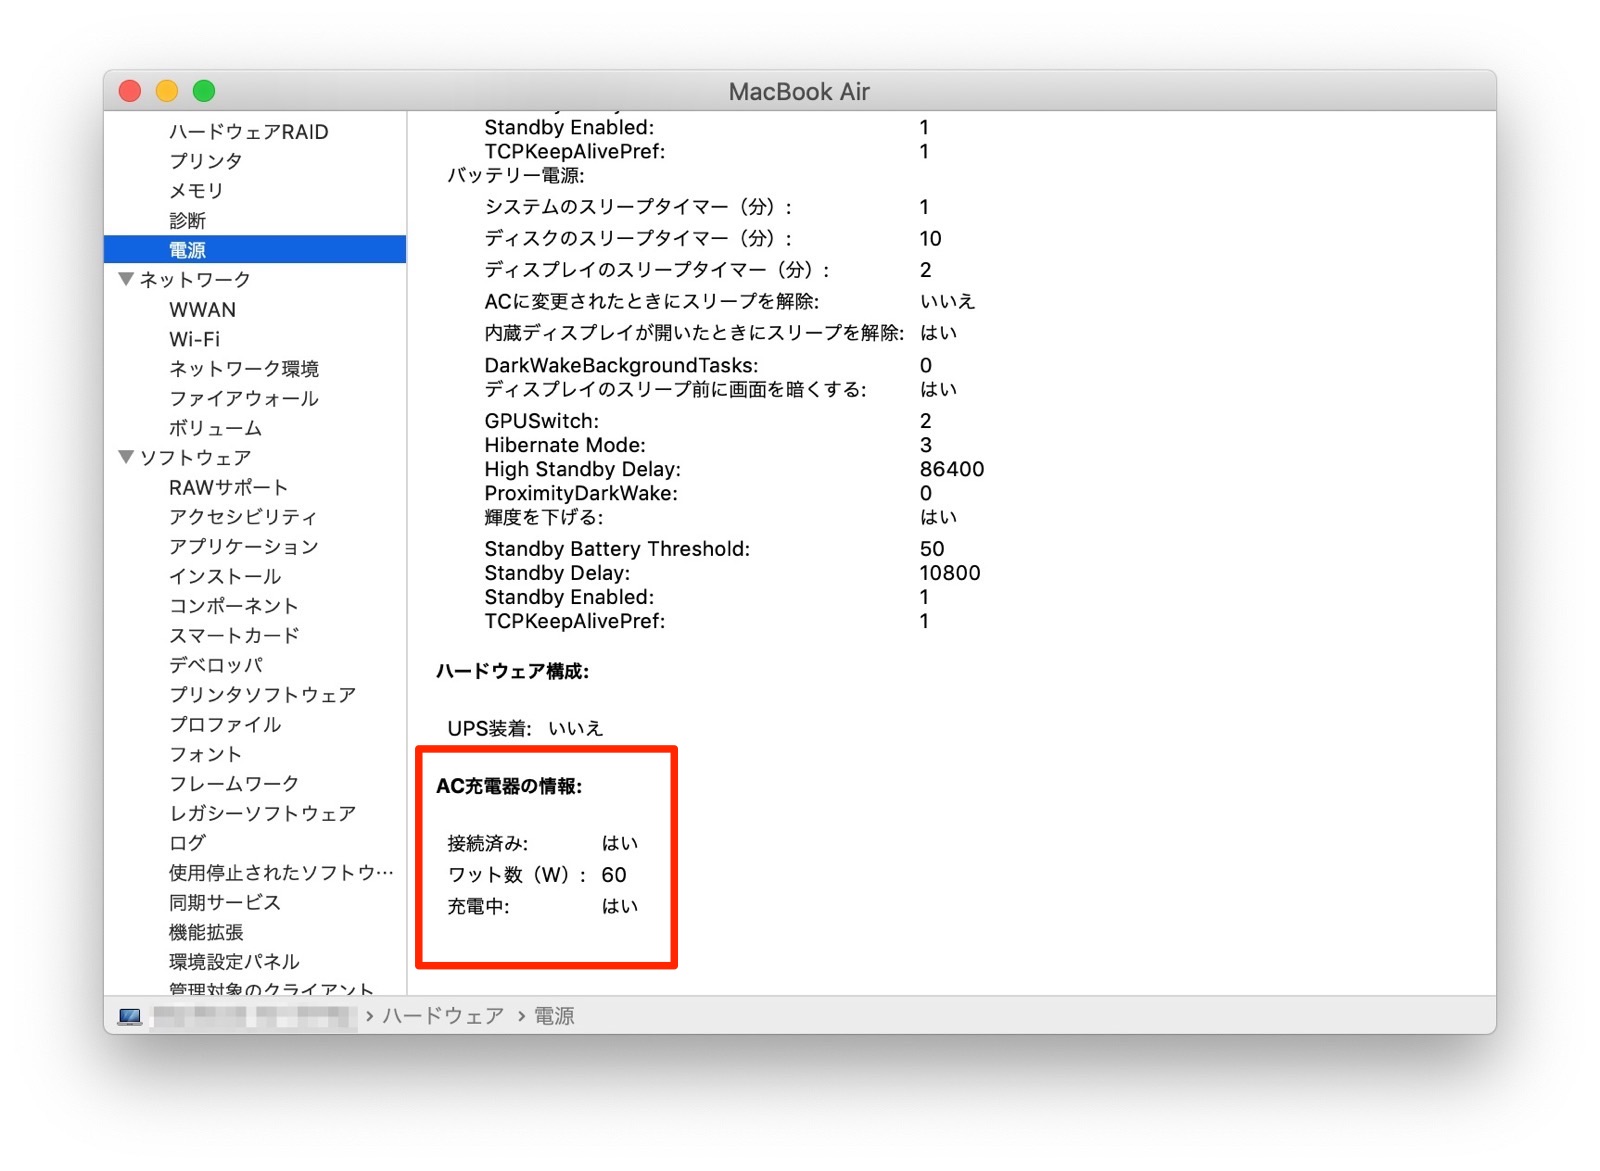Click the Standby Battery Threshold label
The image size is (1600, 1171).
pyautogui.click(x=617, y=549)
